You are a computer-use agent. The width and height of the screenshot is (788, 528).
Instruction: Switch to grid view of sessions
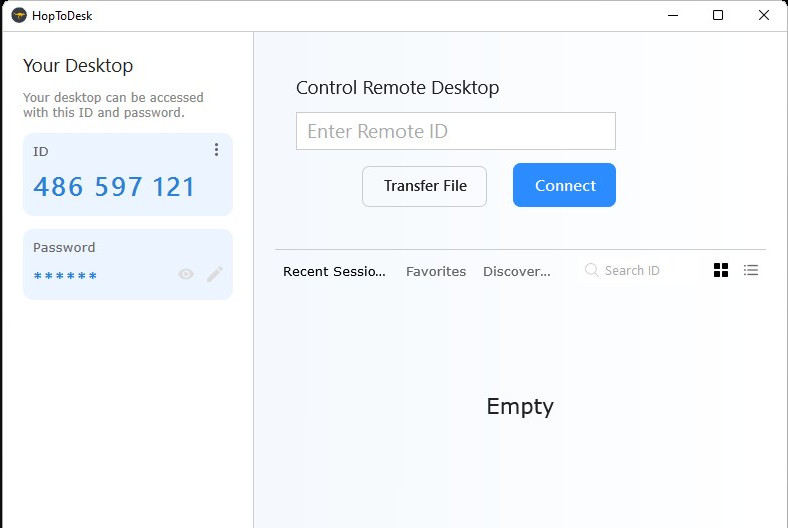[x=721, y=270]
